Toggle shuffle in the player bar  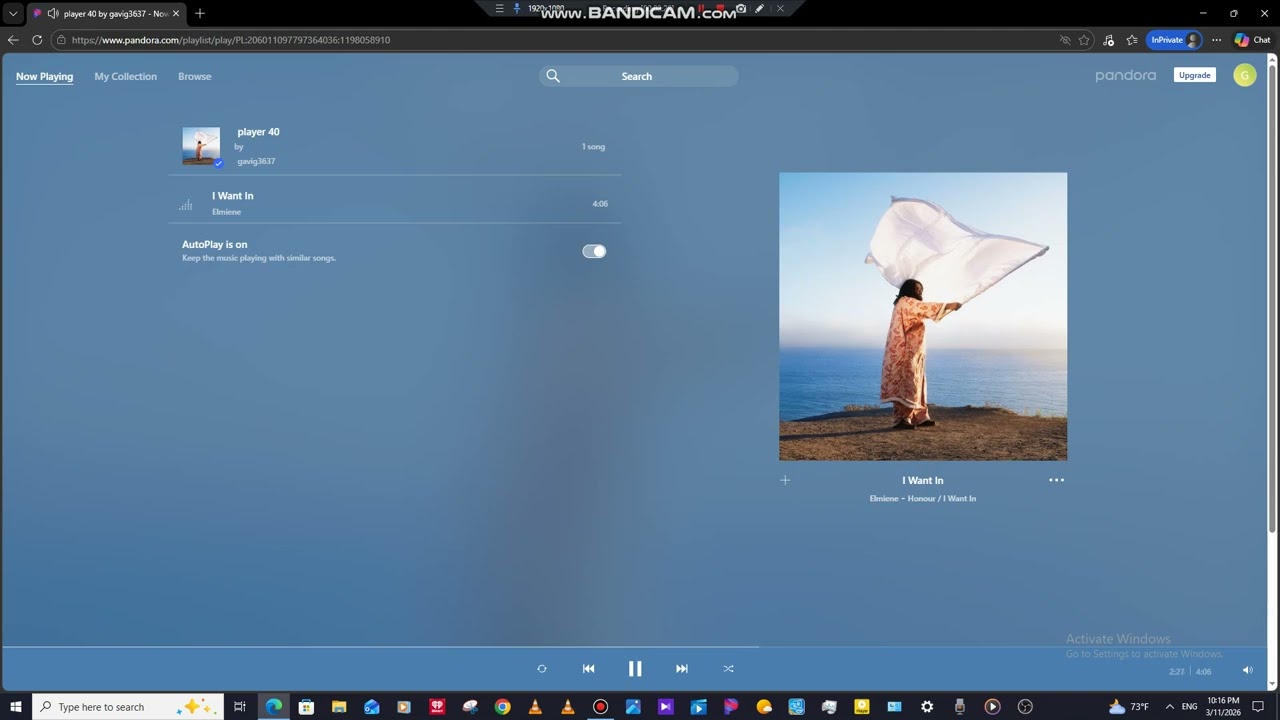pos(728,669)
